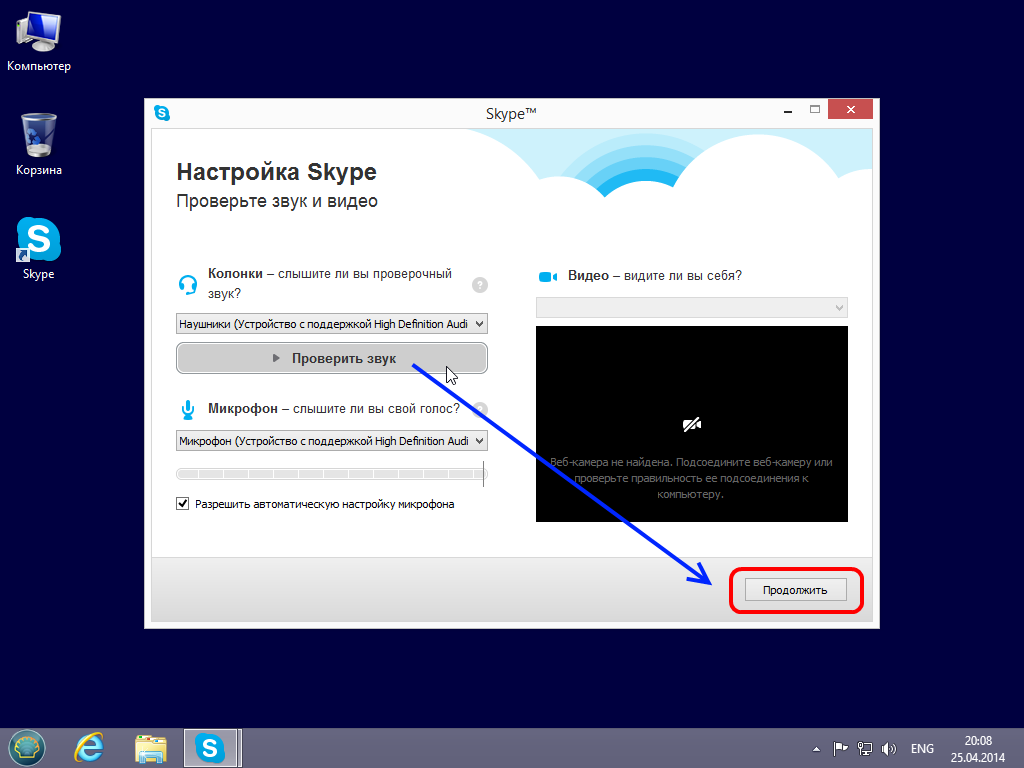Open the Start button on the taskbar

pyautogui.click(x=26, y=748)
